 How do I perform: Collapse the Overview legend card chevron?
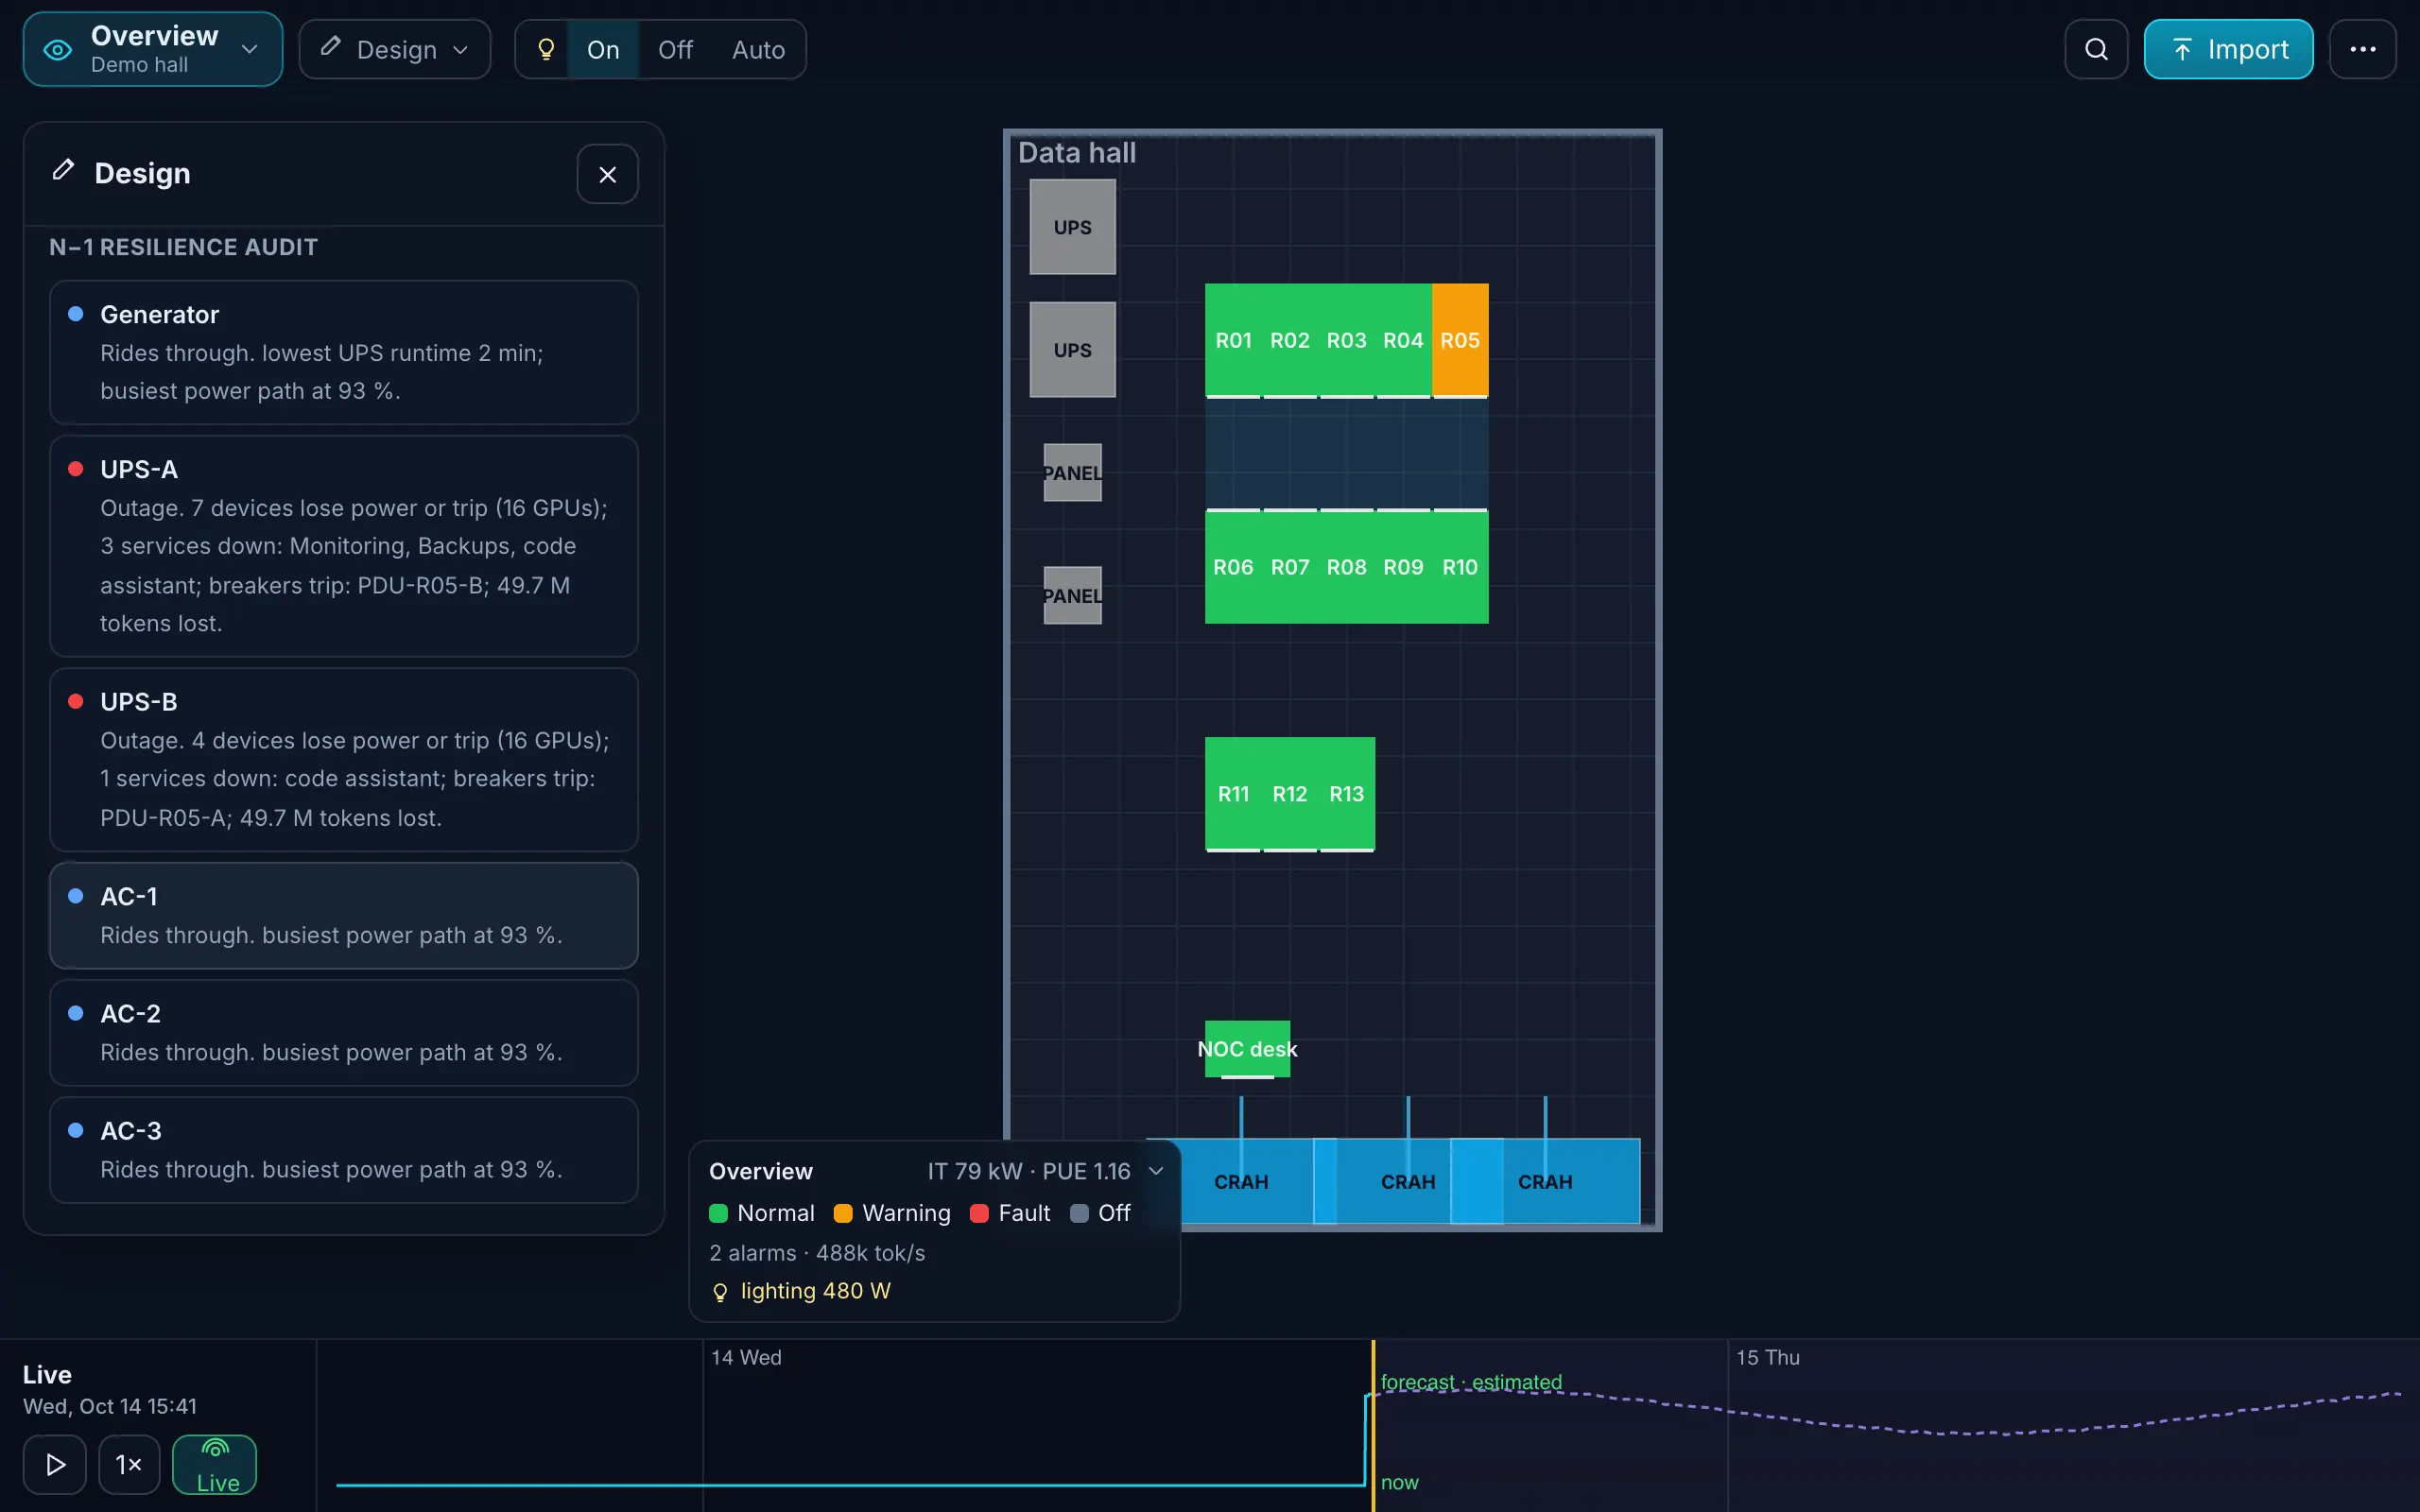point(1156,1171)
